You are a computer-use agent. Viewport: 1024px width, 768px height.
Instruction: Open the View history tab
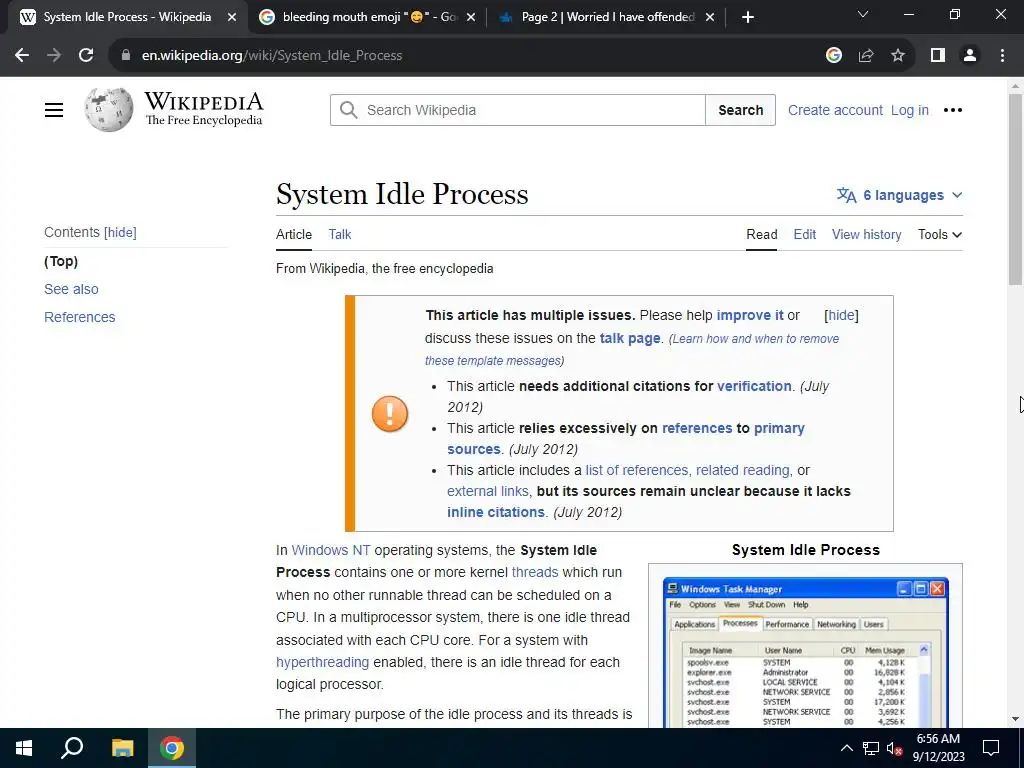point(867,234)
